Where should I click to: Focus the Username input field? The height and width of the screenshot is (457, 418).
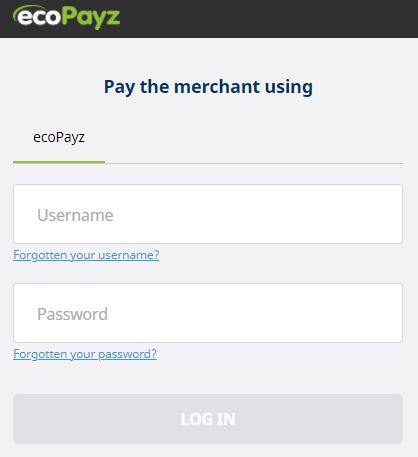pos(208,214)
